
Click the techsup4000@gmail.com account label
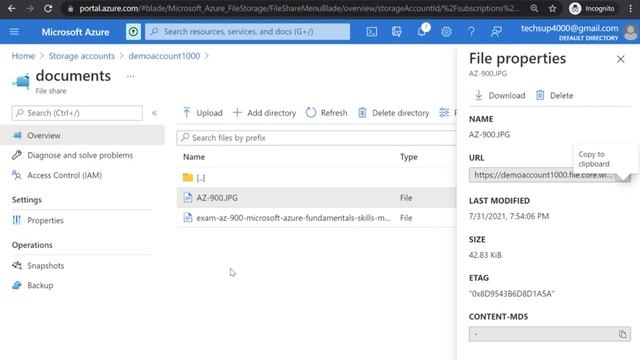[569, 28]
